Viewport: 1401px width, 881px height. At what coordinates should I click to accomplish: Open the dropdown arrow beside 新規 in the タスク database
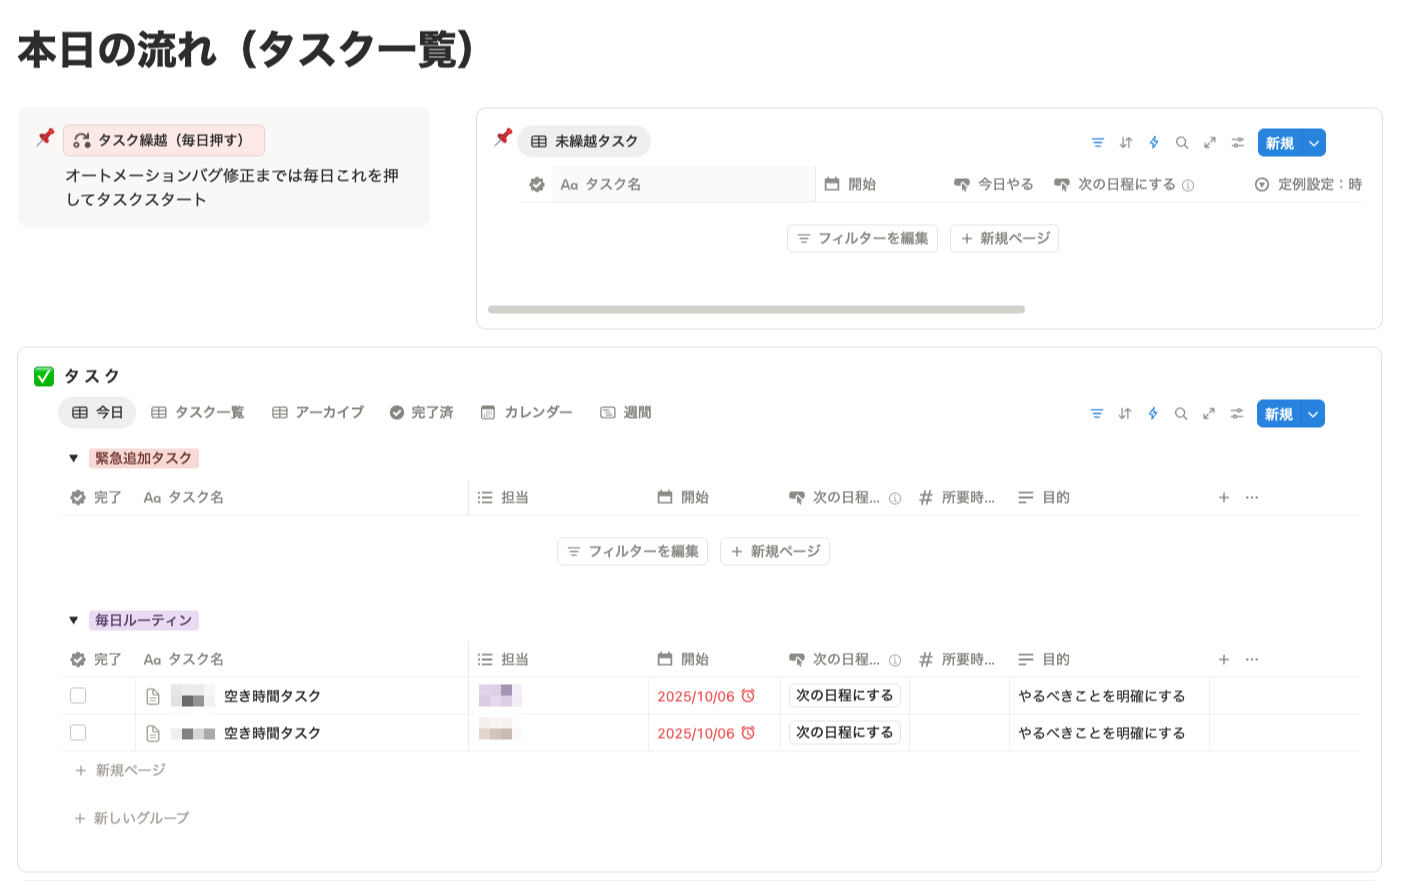1313,414
